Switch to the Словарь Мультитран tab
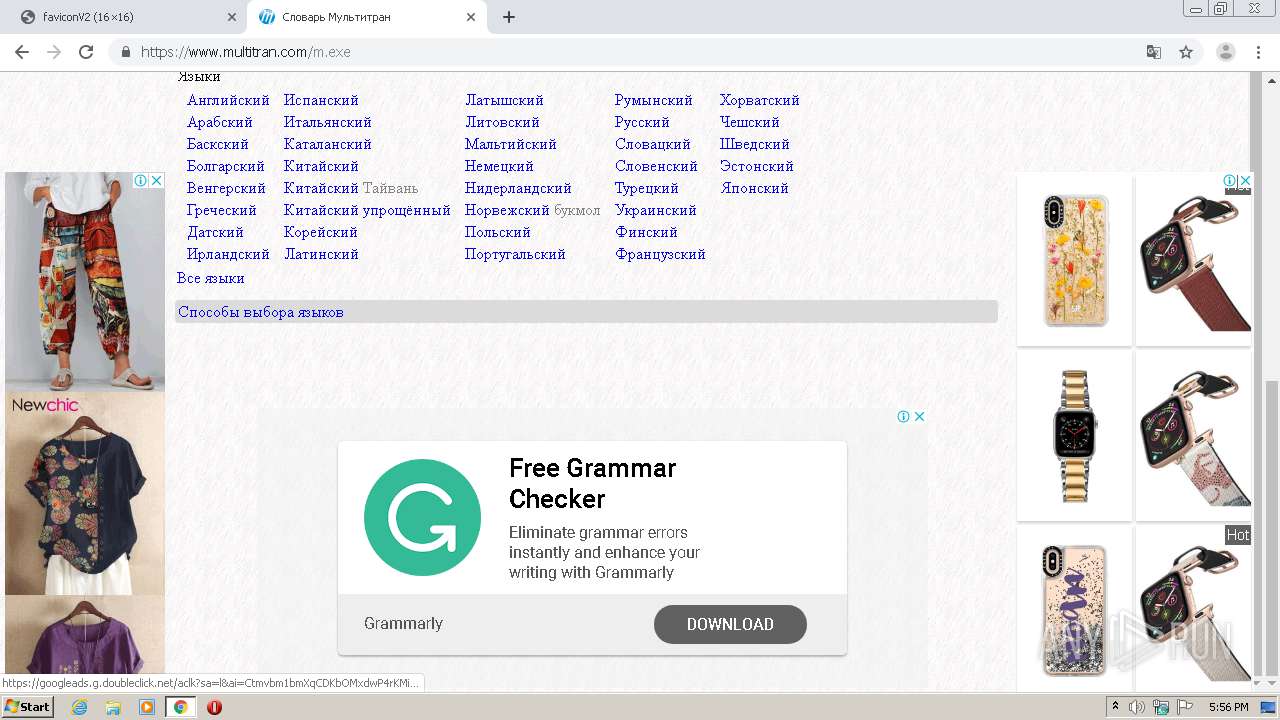1280x720 pixels. click(366, 17)
